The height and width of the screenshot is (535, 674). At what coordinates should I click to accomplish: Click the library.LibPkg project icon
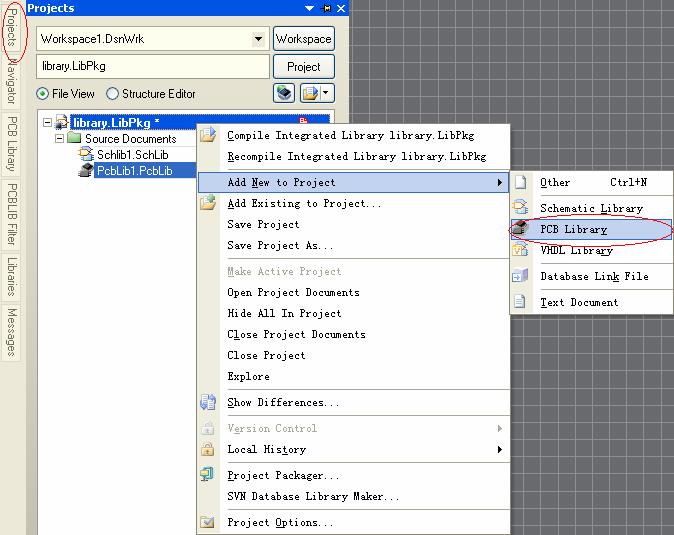click(62, 122)
